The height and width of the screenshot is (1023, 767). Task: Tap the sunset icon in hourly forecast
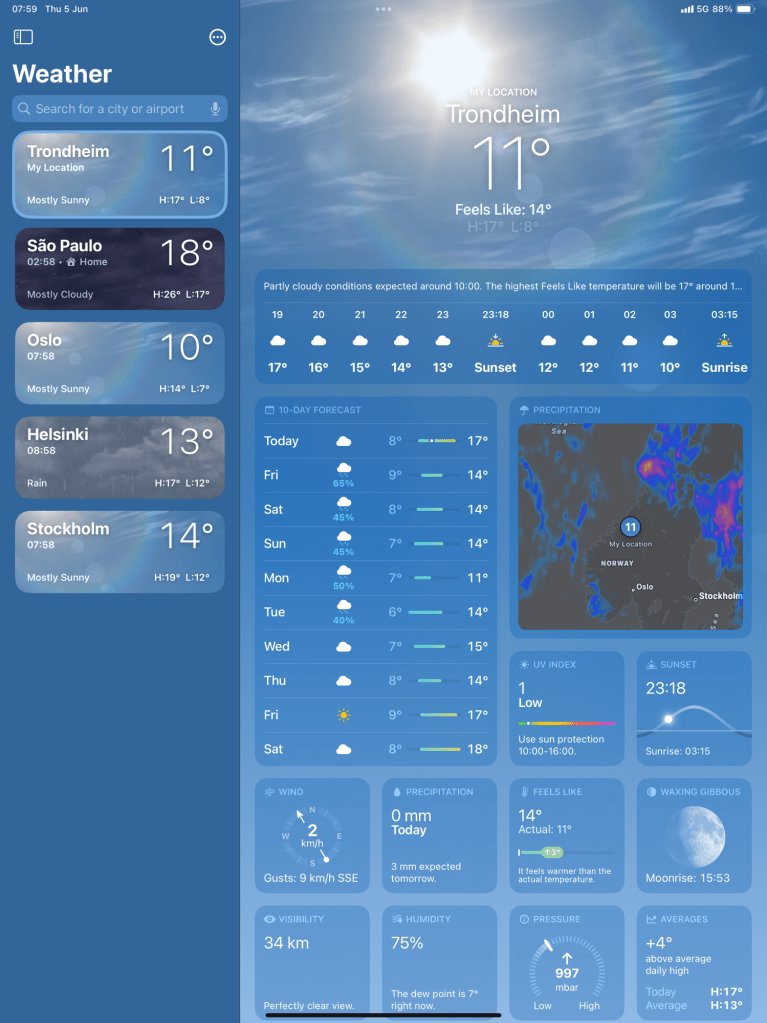click(495, 341)
